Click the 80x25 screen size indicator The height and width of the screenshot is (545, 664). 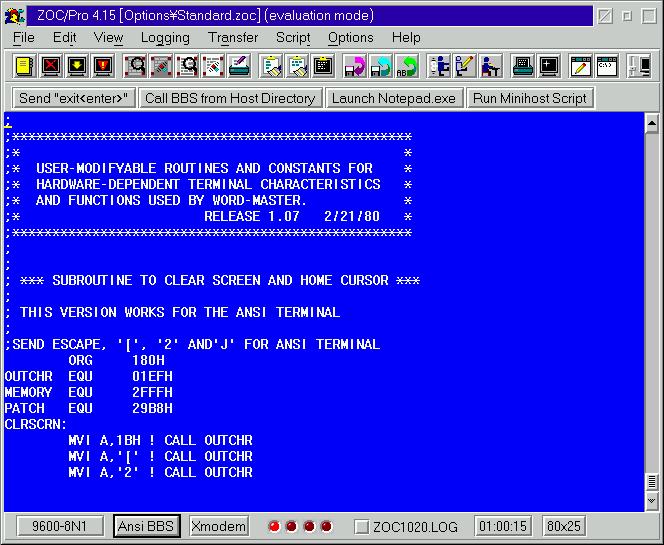(564, 526)
